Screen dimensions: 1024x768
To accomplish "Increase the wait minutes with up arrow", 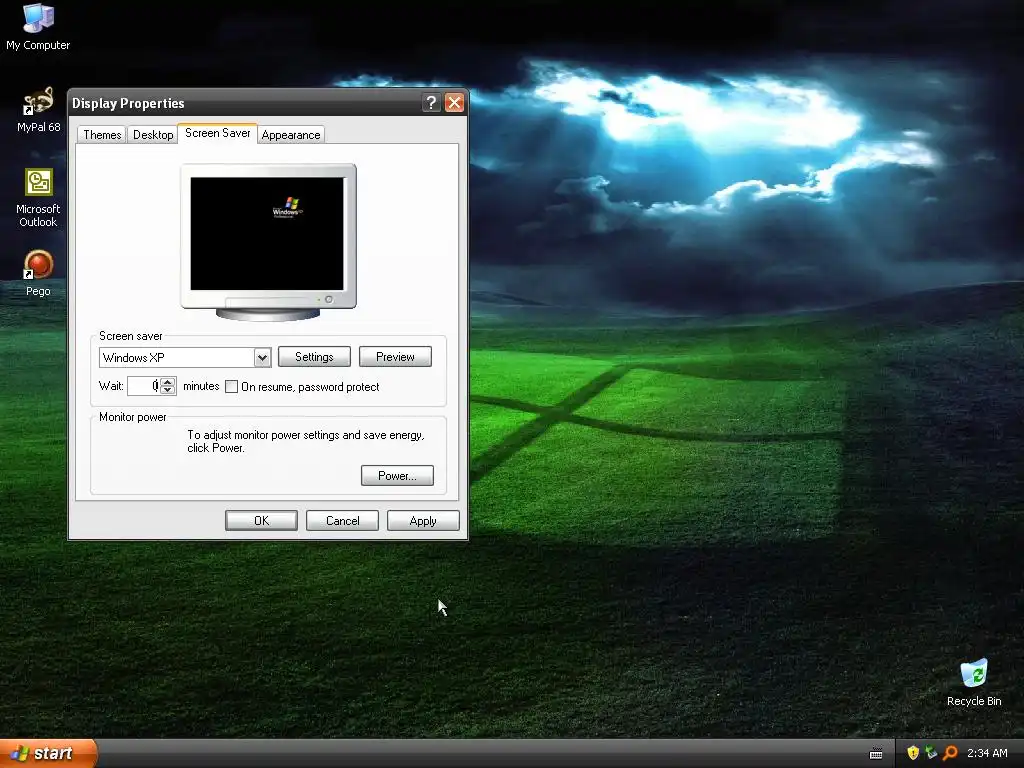I will click(168, 381).
